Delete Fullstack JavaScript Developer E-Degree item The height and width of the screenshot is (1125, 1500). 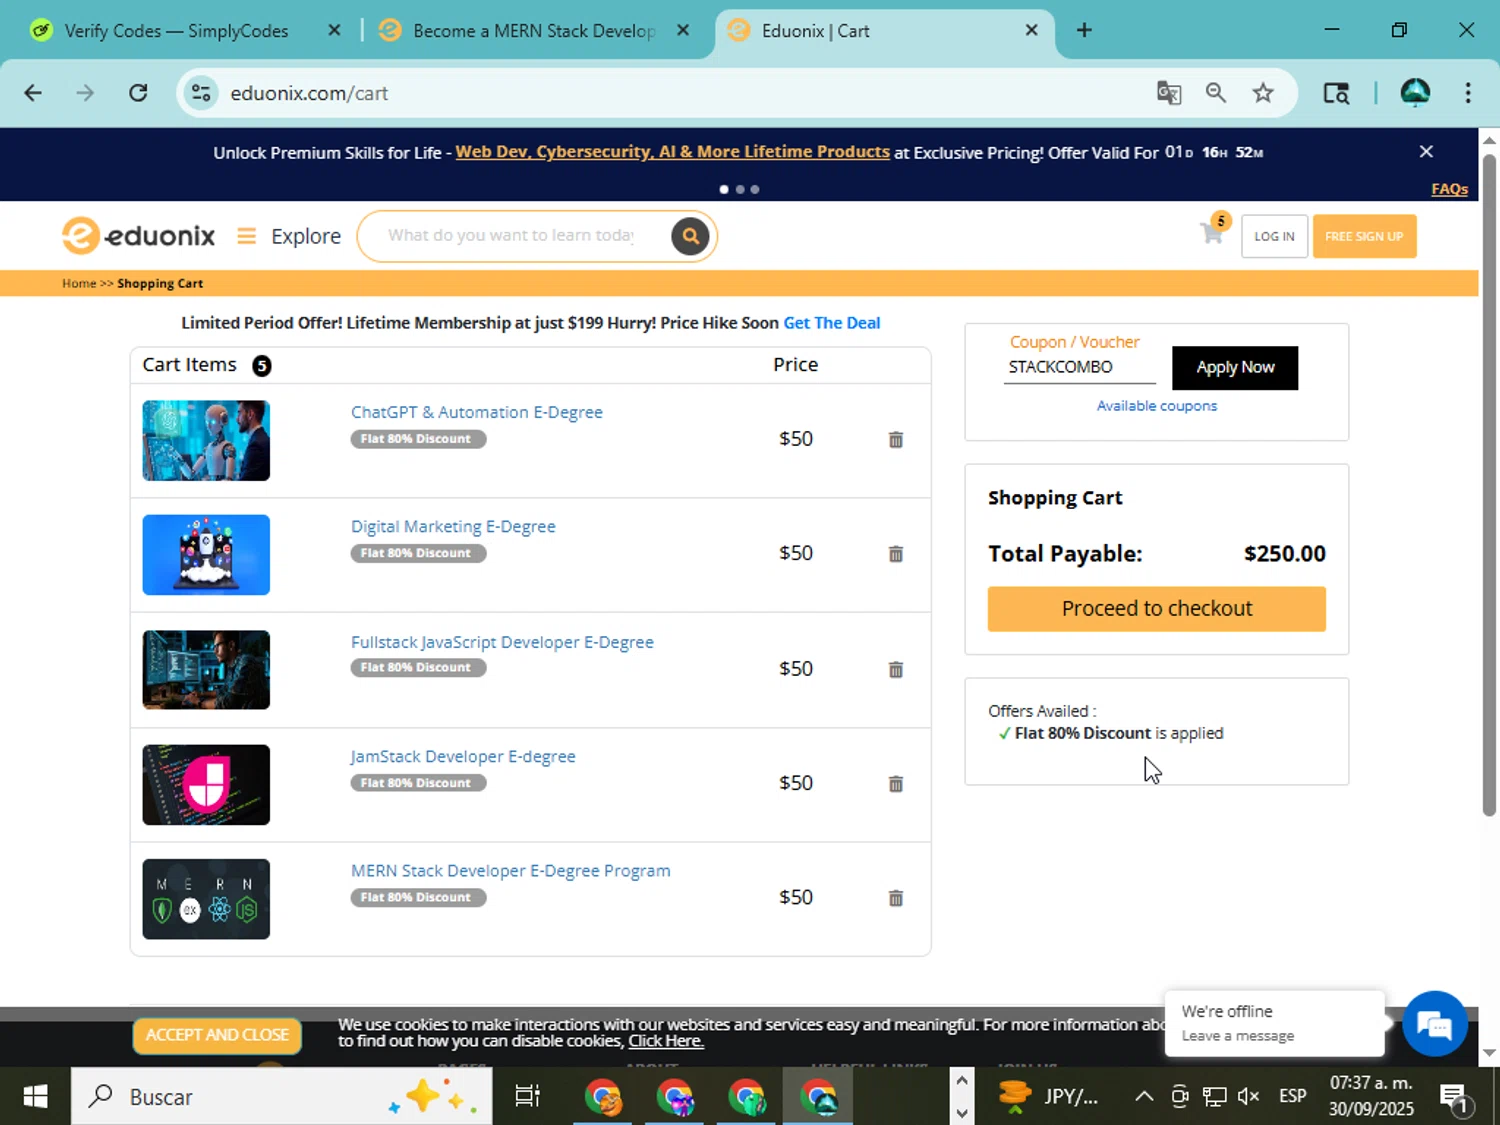896,669
